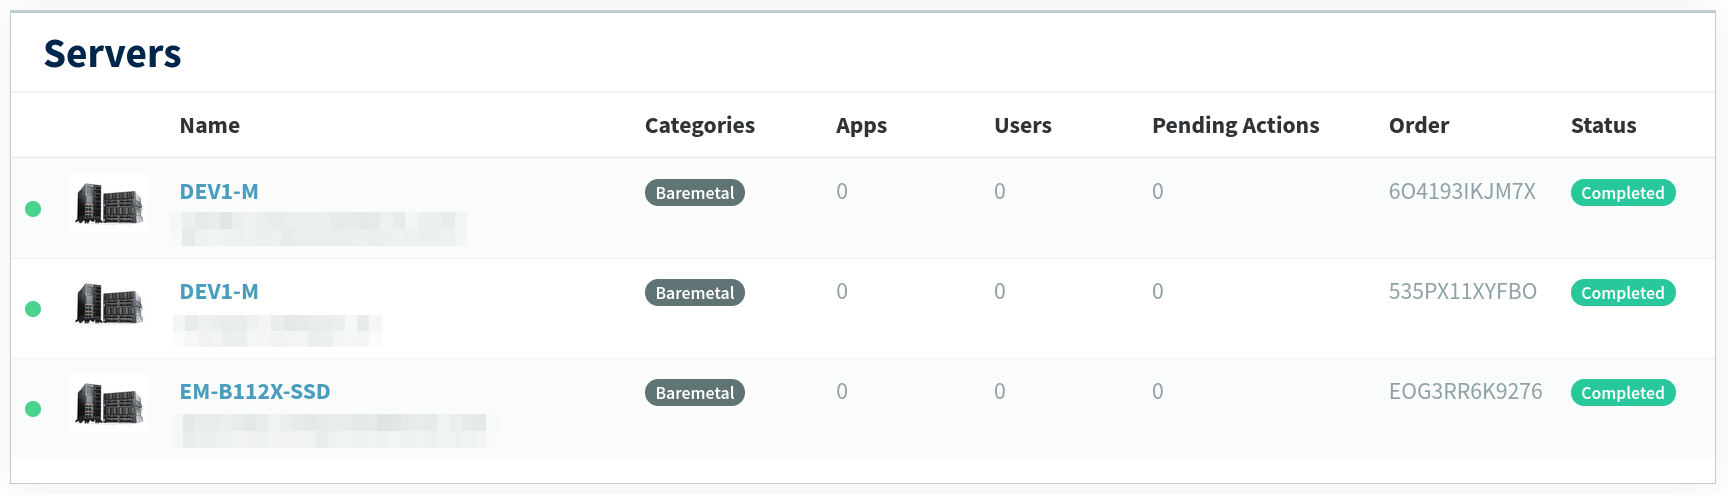The height and width of the screenshot is (495, 1728).
Task: Click Completed status badge for EM-B112X-SSD
Action: tap(1622, 393)
